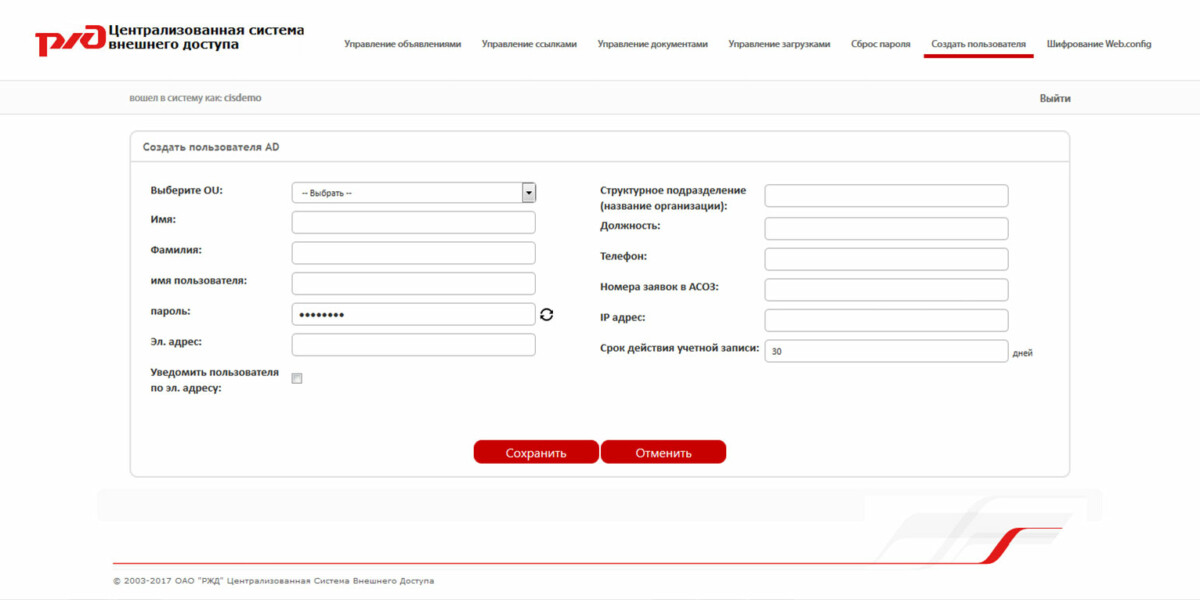The height and width of the screenshot is (600, 1200).
Task: Click the password regenerate refresh icon
Action: click(547, 313)
